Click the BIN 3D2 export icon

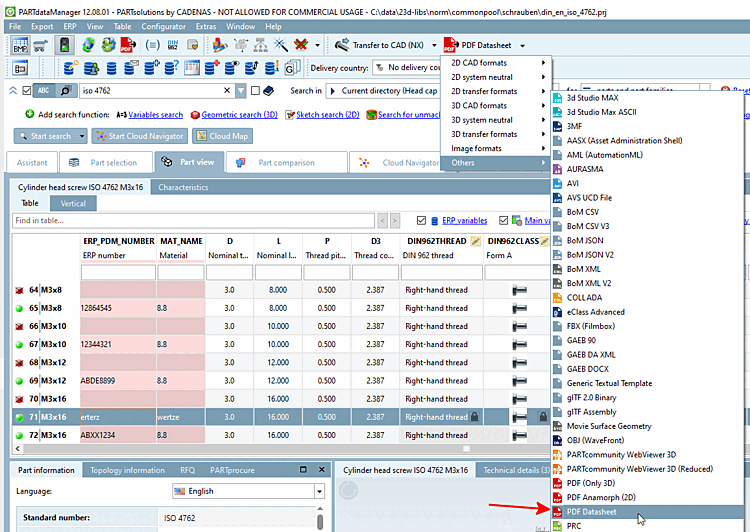point(173,45)
